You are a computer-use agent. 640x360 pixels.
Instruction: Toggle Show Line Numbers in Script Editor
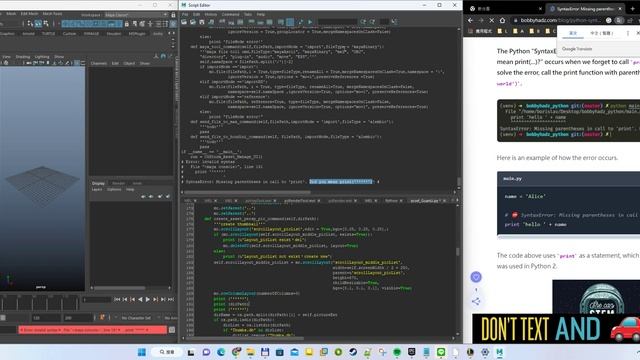point(290,22)
